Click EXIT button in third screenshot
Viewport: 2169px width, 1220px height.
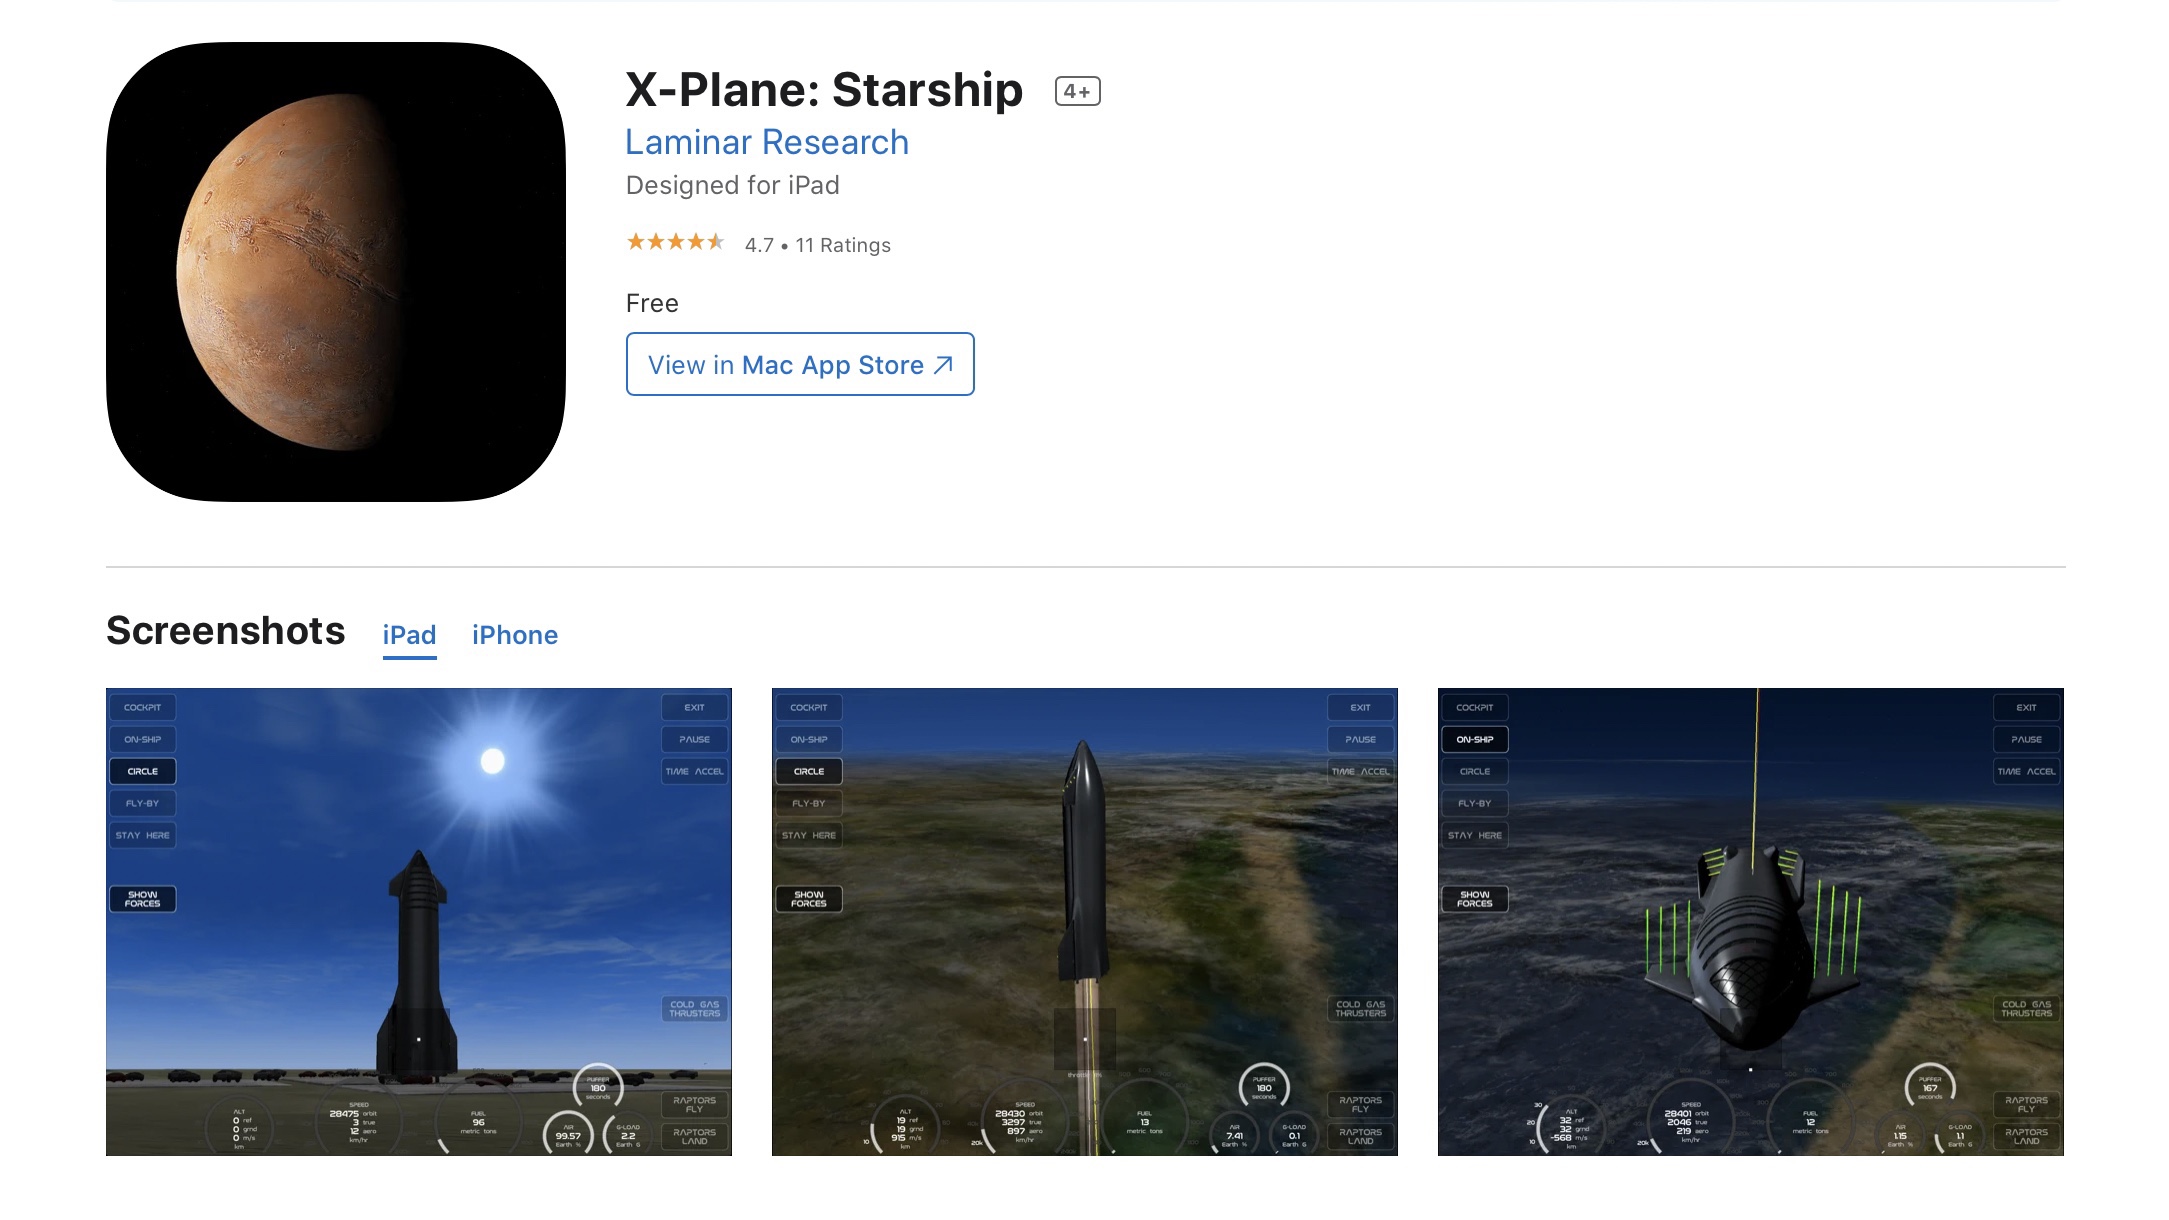click(x=2026, y=707)
